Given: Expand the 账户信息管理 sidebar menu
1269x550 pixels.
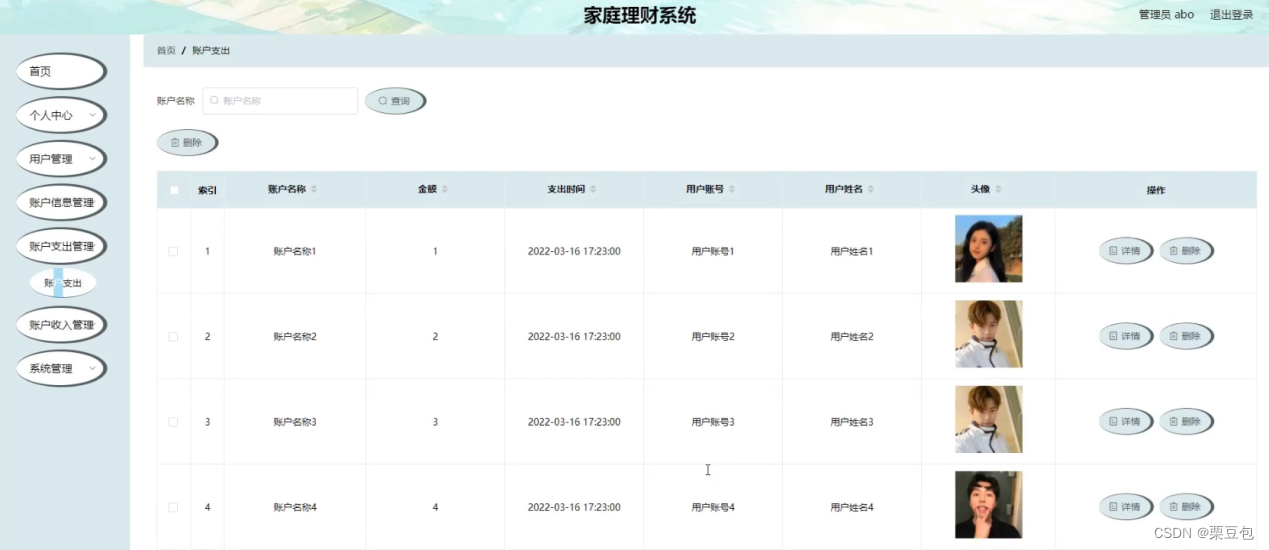Looking at the screenshot, I should click(60, 202).
